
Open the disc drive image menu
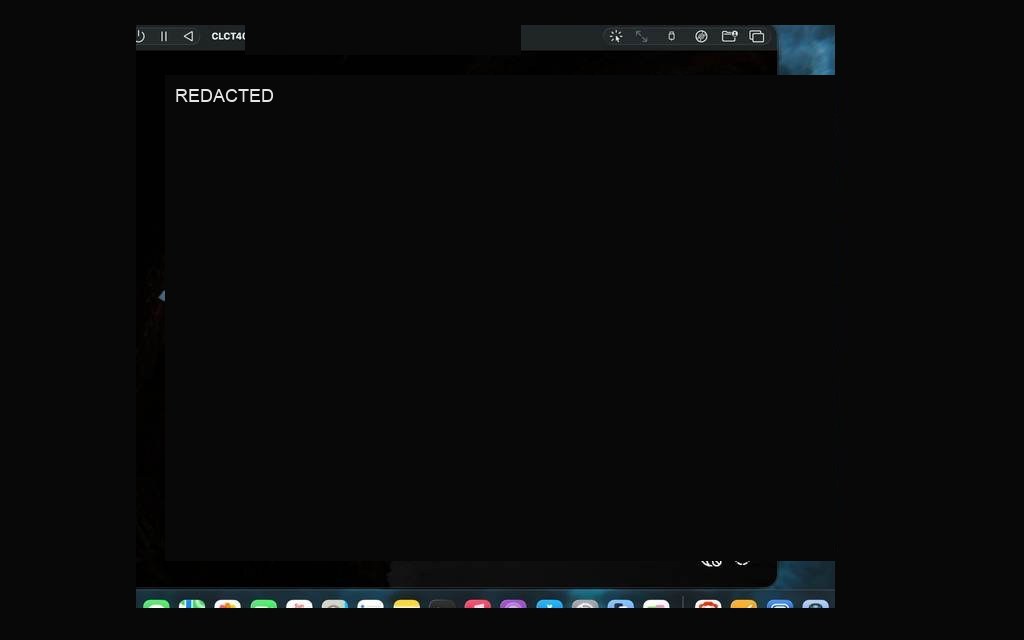tap(701, 37)
